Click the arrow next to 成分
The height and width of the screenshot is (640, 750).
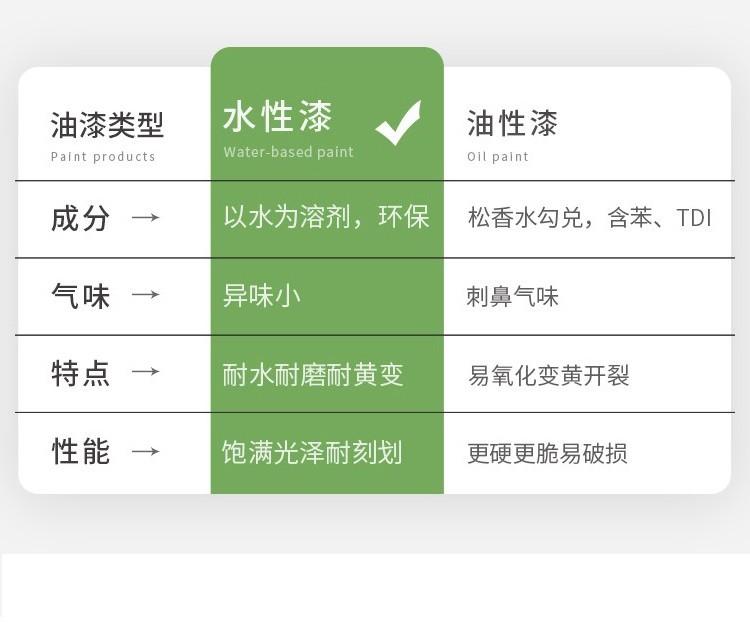(x=146, y=217)
